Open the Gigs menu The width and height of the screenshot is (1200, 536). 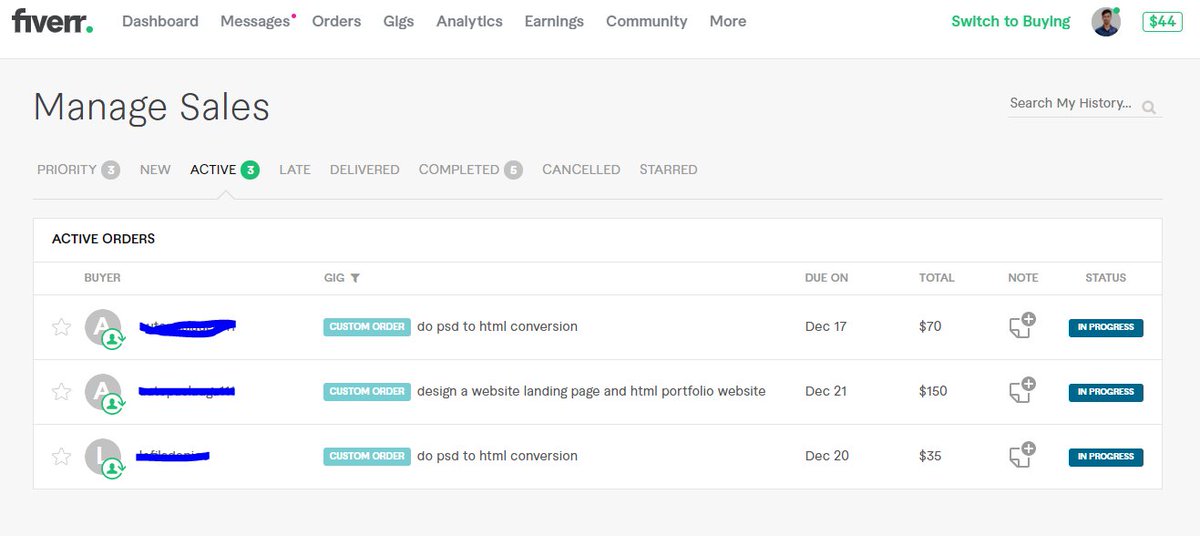click(399, 21)
